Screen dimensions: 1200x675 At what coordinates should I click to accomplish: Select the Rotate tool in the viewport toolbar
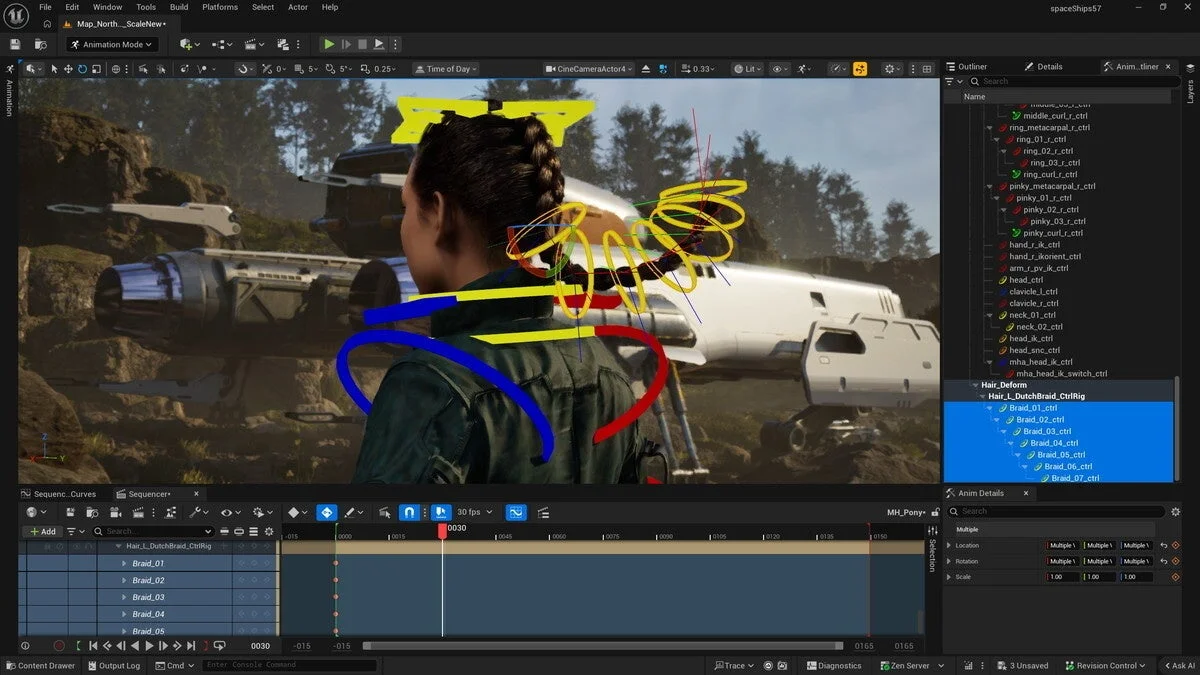click(x=82, y=68)
